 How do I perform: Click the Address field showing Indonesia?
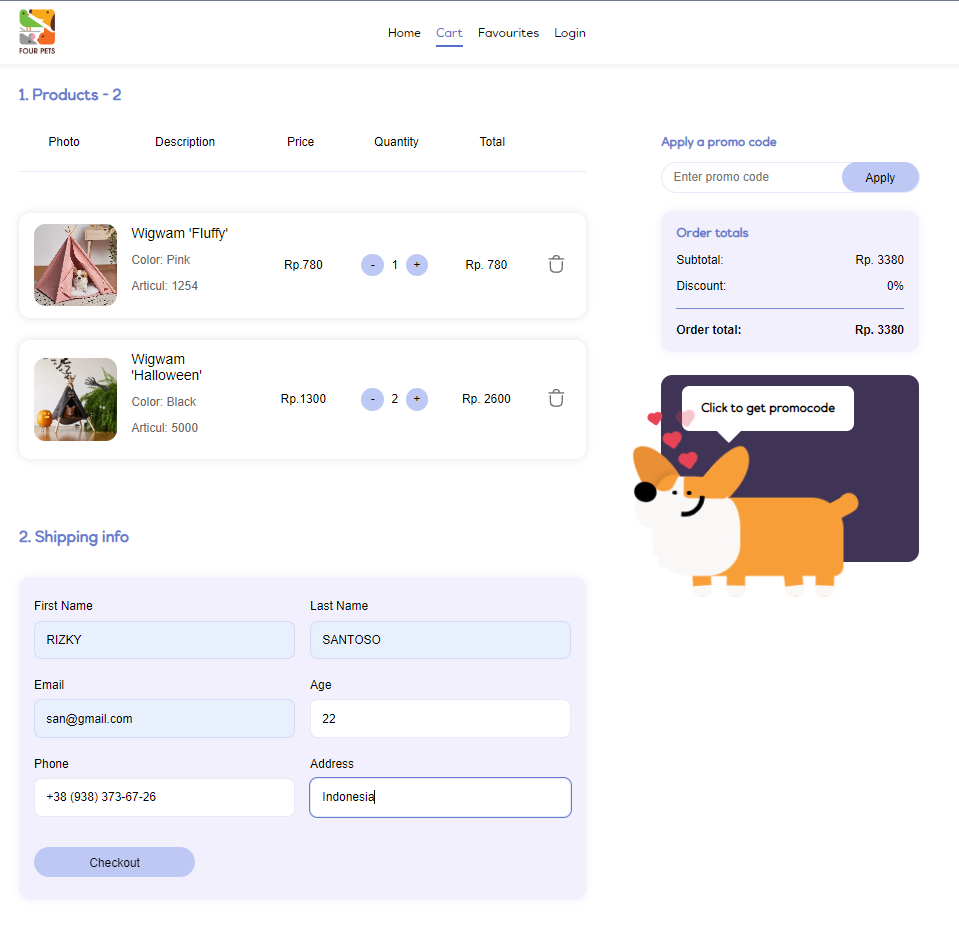pyautogui.click(x=440, y=797)
